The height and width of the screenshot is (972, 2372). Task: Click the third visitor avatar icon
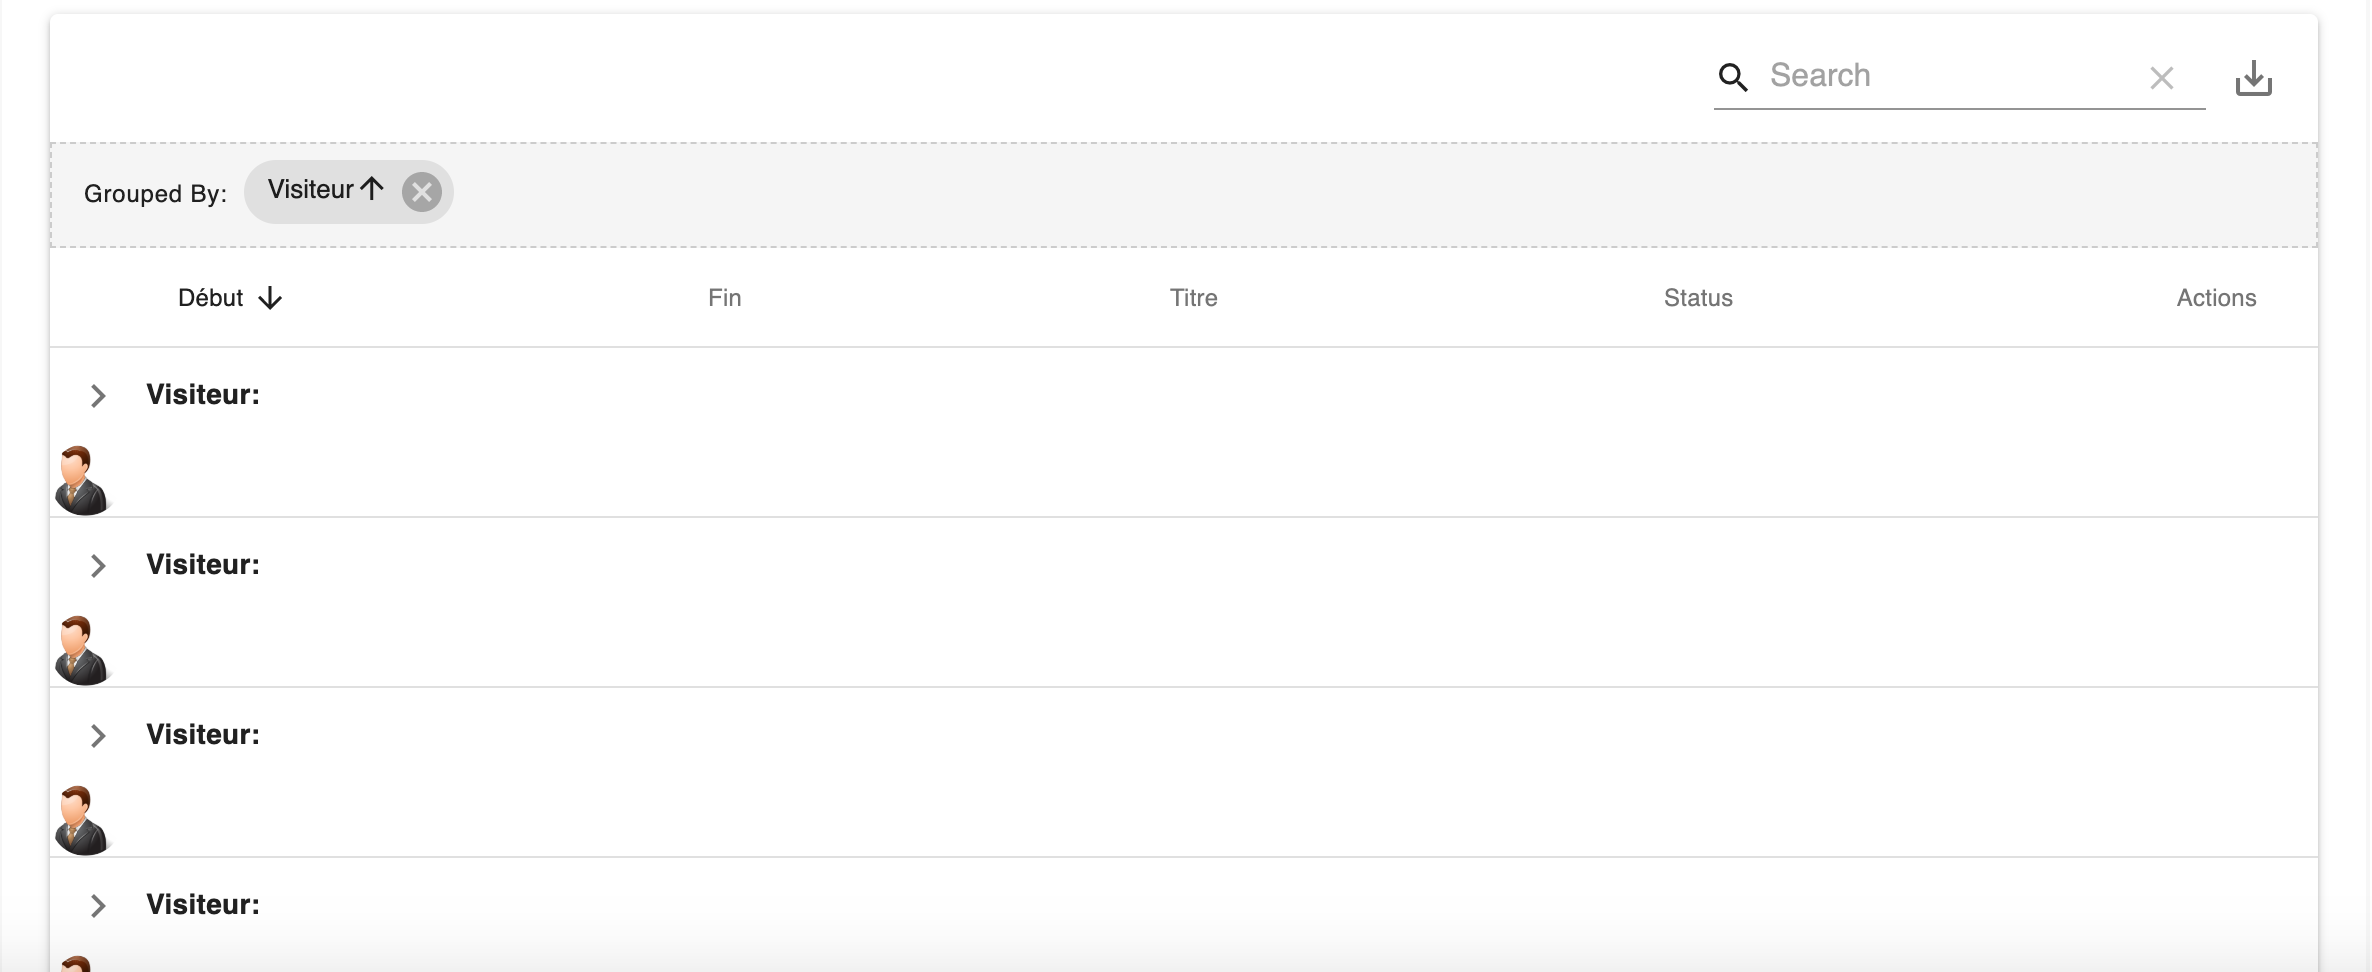82,819
